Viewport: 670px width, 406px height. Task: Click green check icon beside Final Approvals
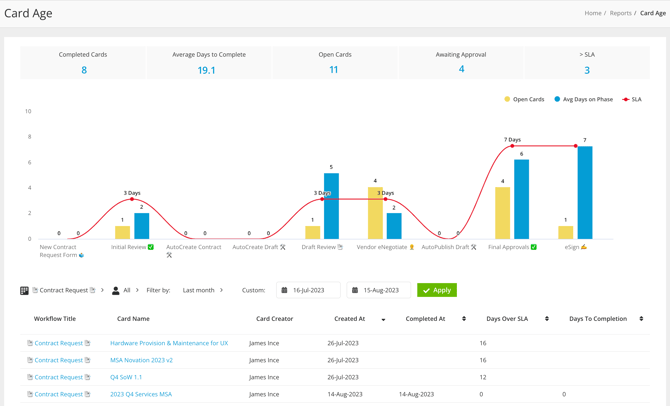click(x=534, y=247)
